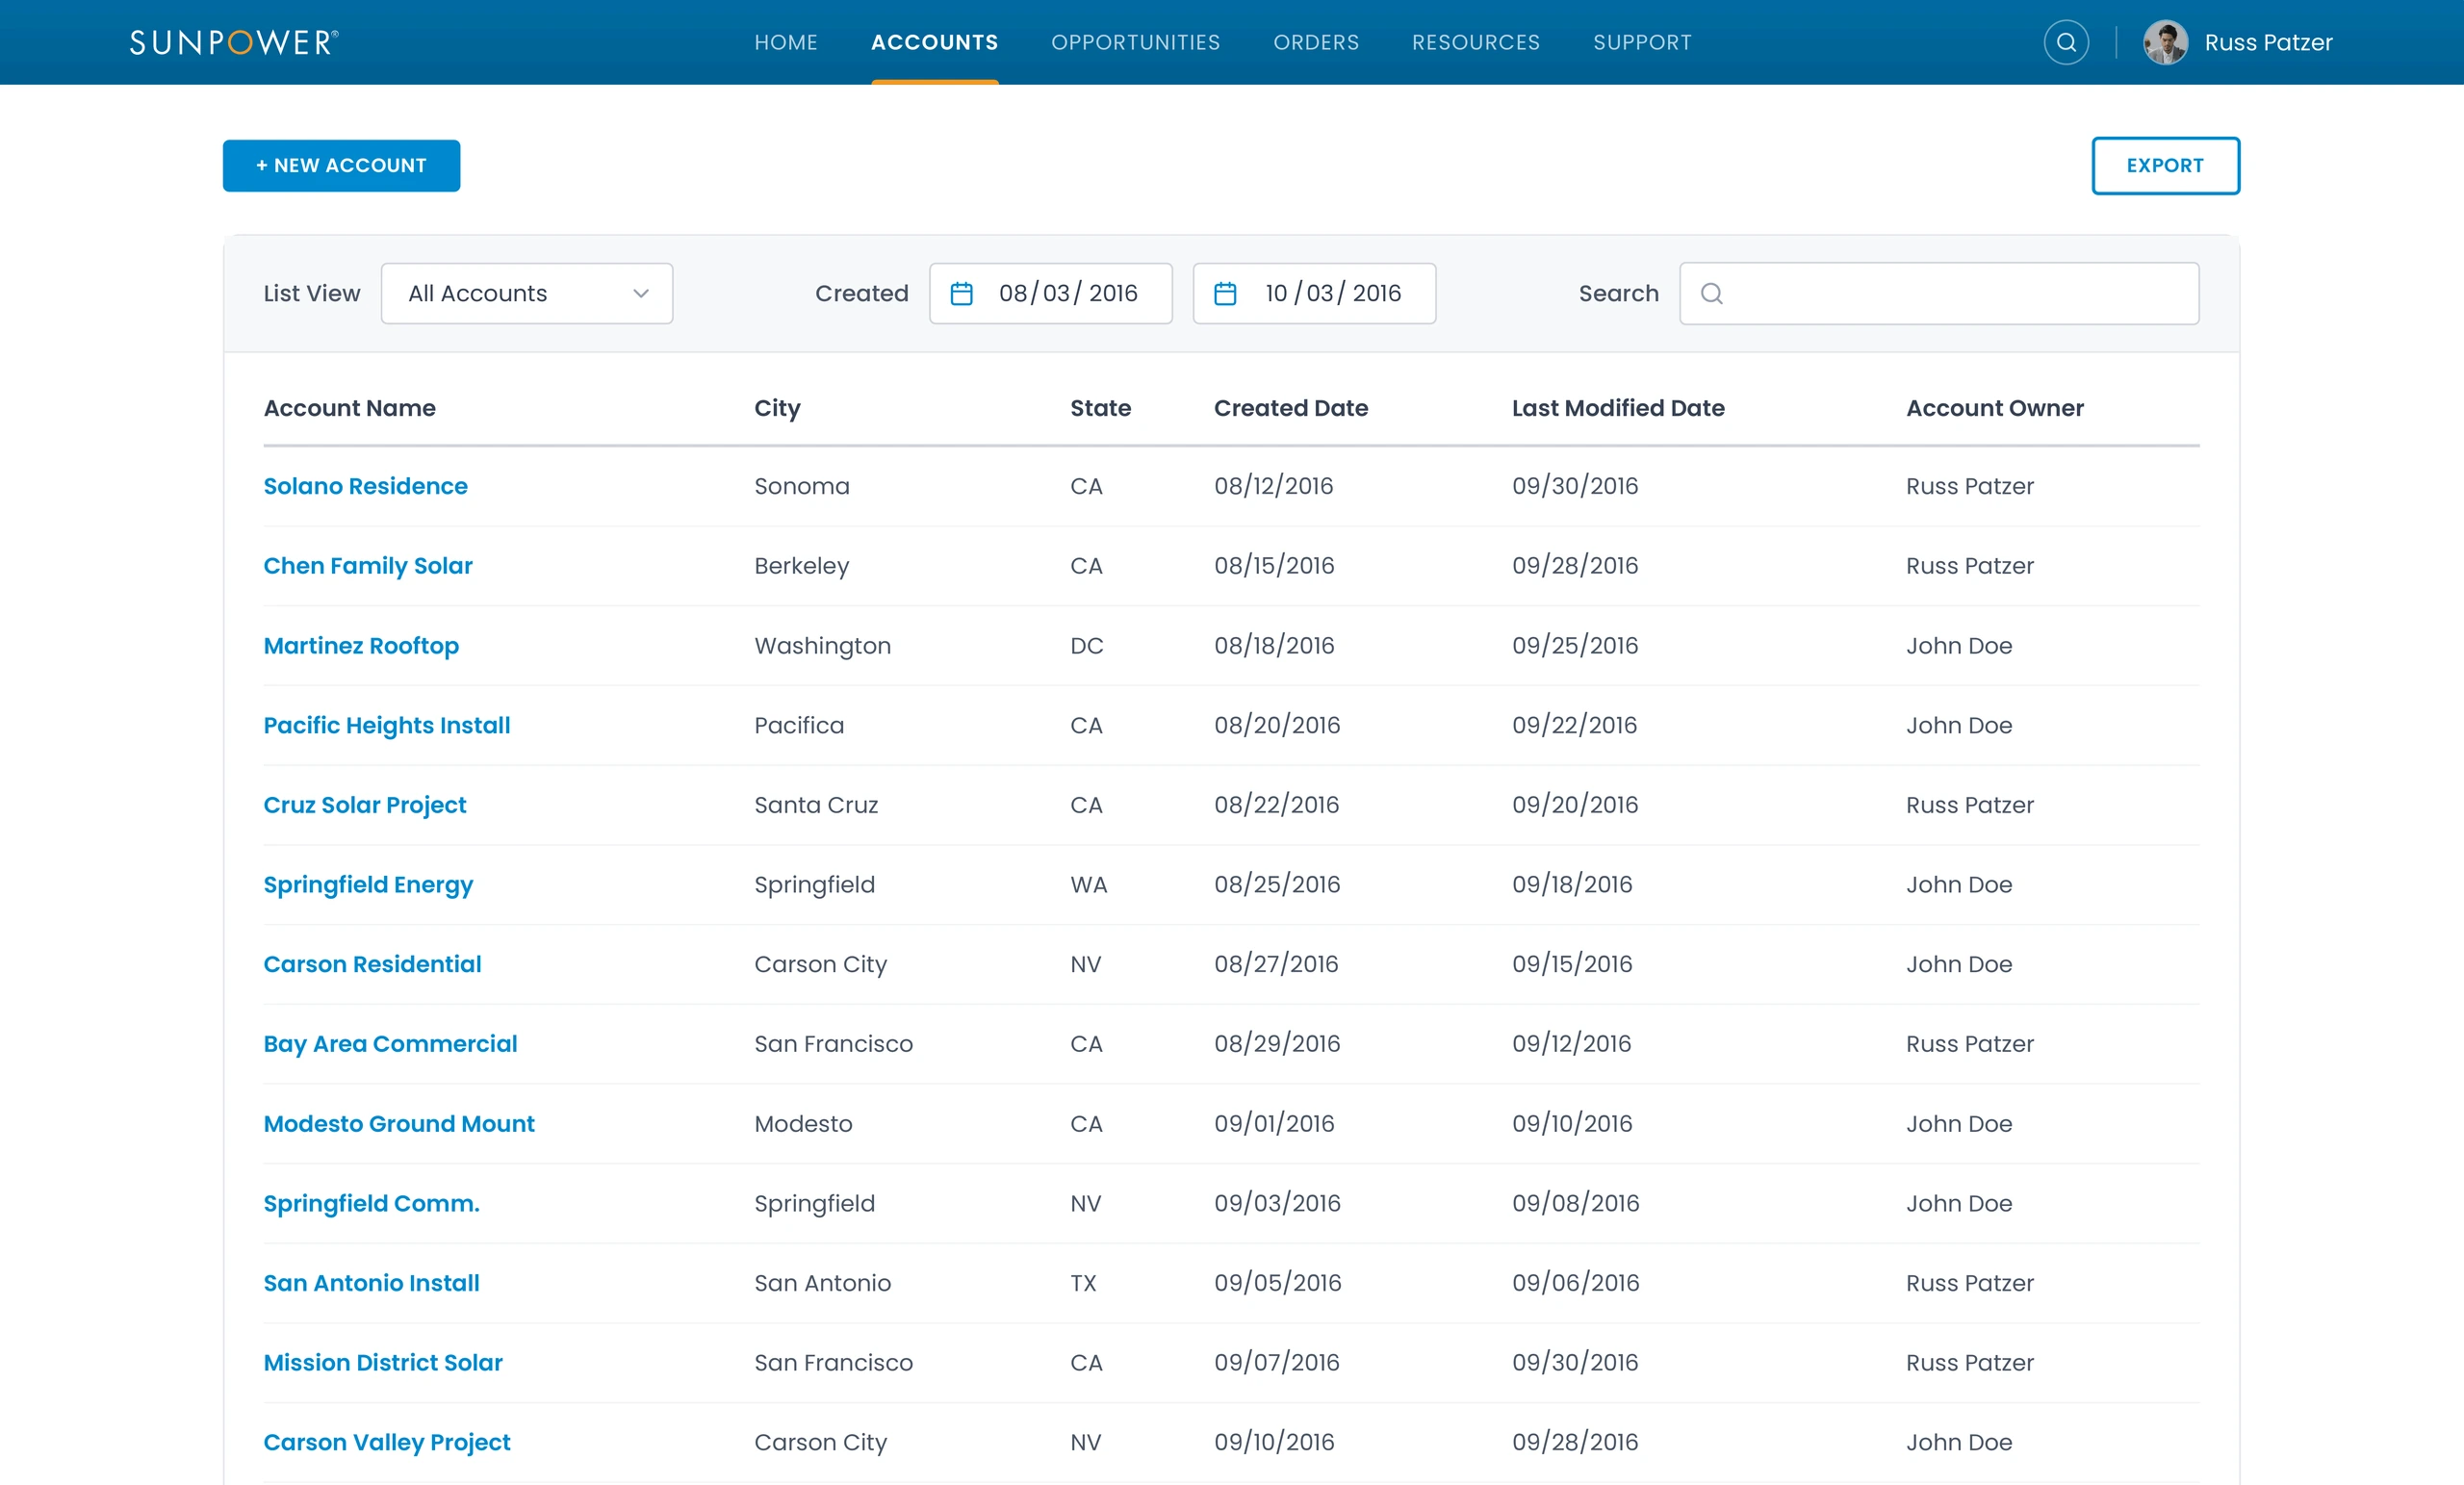Expand the All Accounts list view dropdown
The width and height of the screenshot is (2464, 1485).
(x=527, y=293)
